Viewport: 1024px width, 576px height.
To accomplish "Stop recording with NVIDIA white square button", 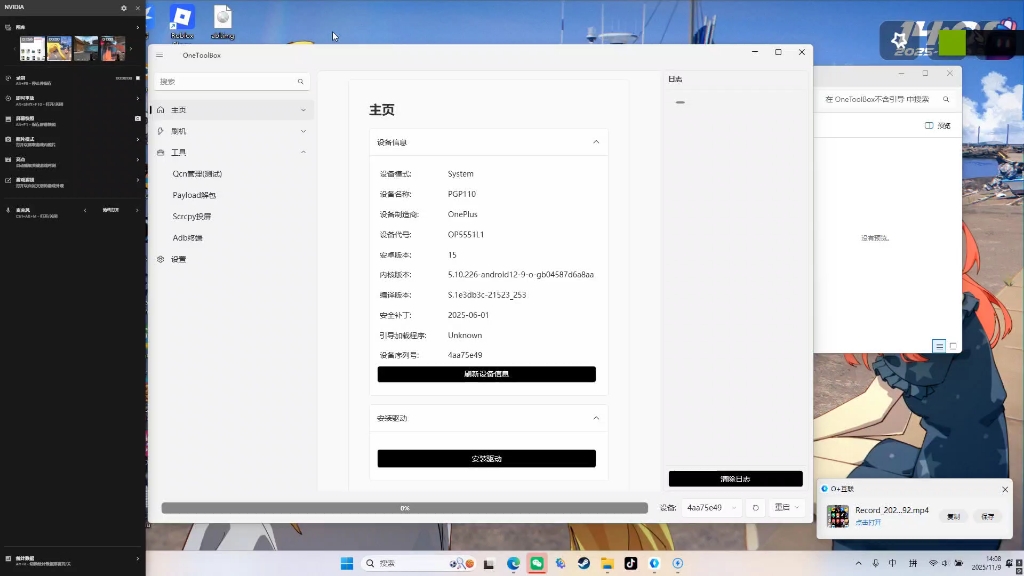I will point(137,78).
